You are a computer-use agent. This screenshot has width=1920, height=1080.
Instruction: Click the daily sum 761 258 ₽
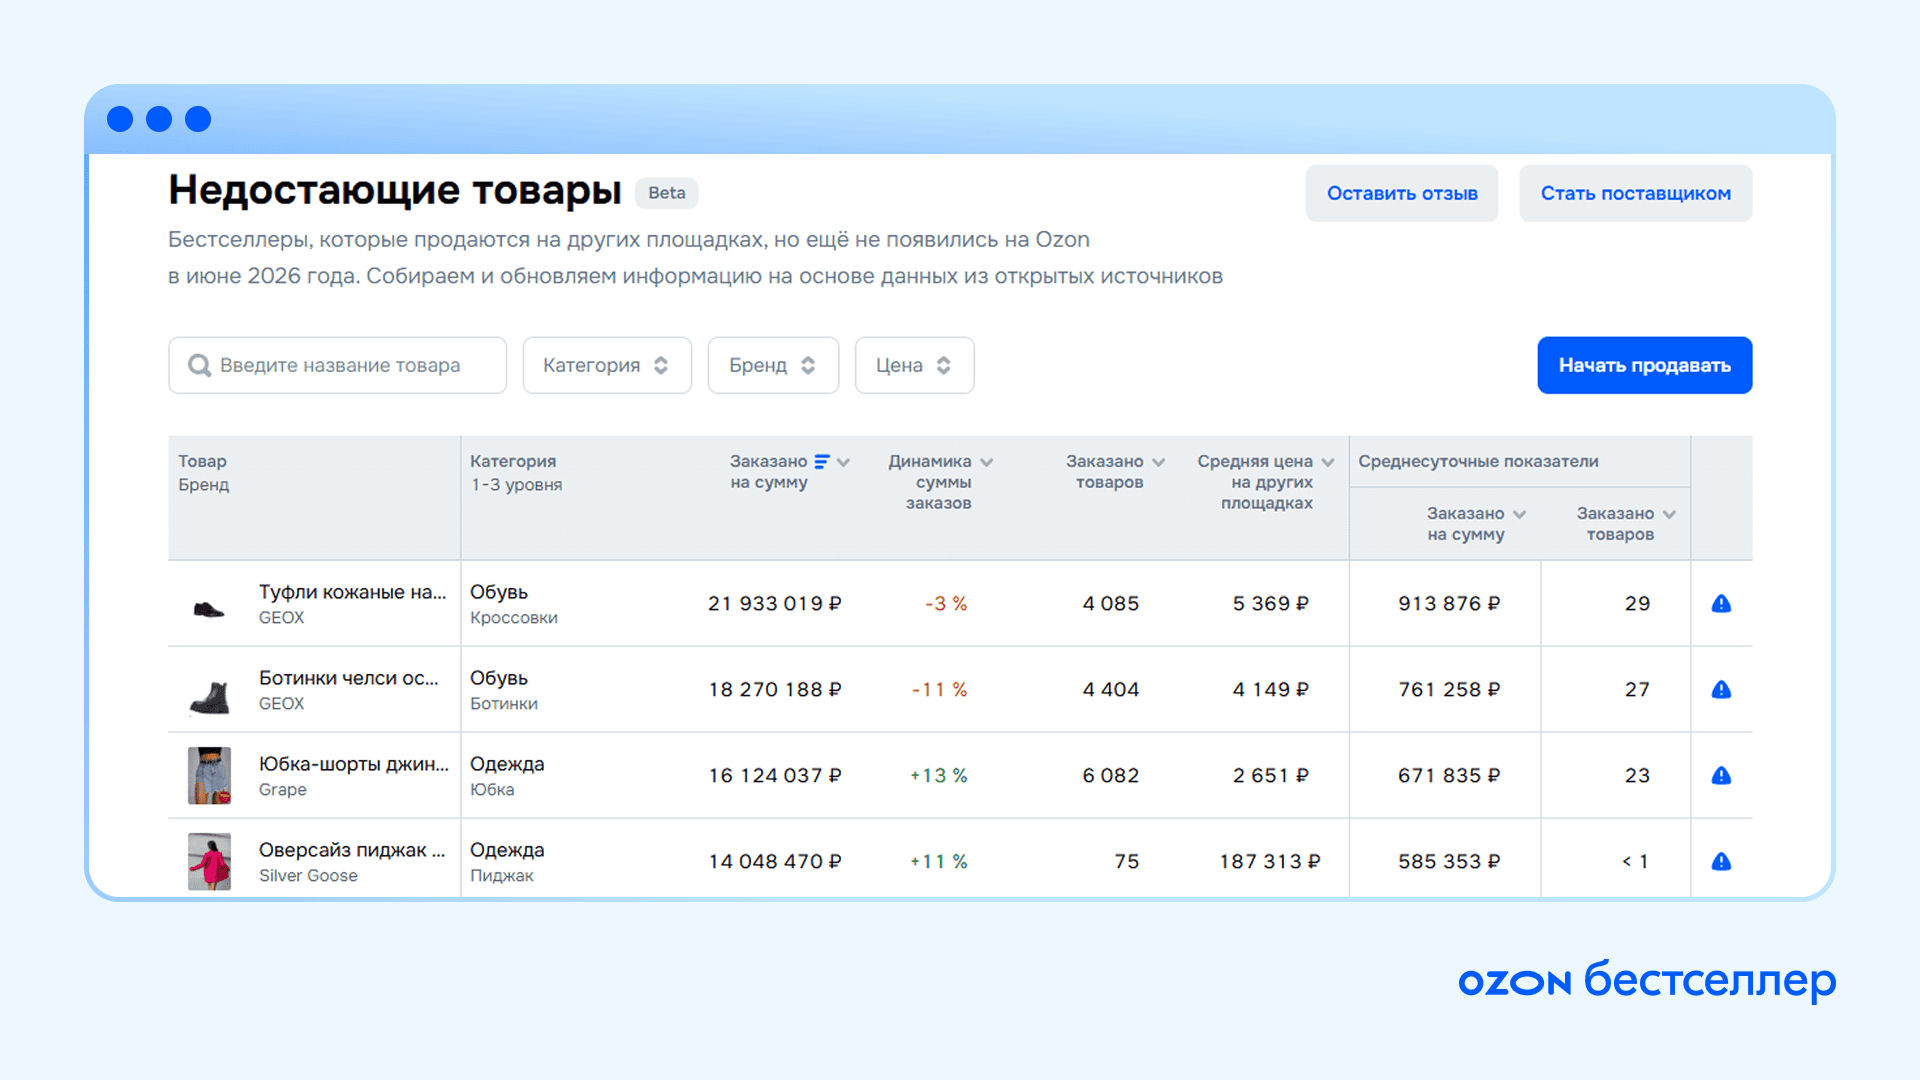click(1449, 689)
